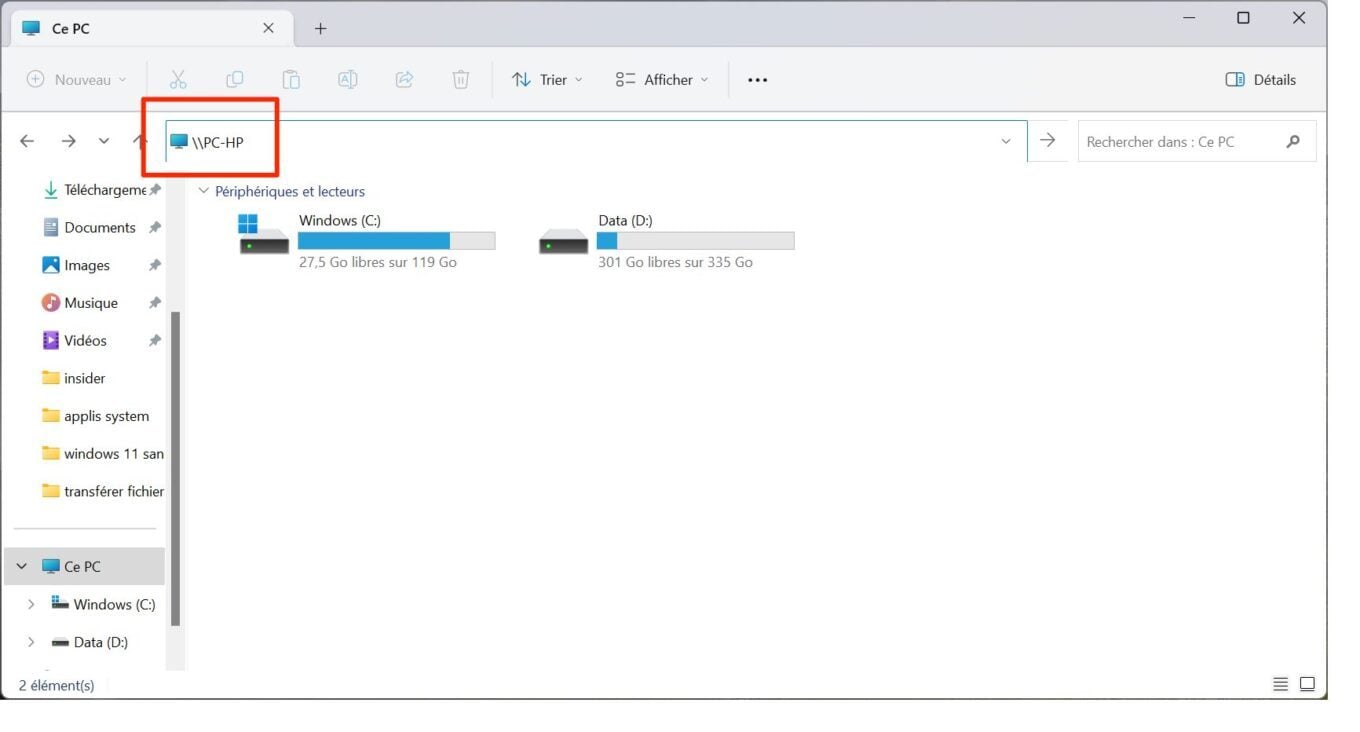Click the Delete trash icon
Viewport: 1360px width, 732px height.
pos(461,79)
